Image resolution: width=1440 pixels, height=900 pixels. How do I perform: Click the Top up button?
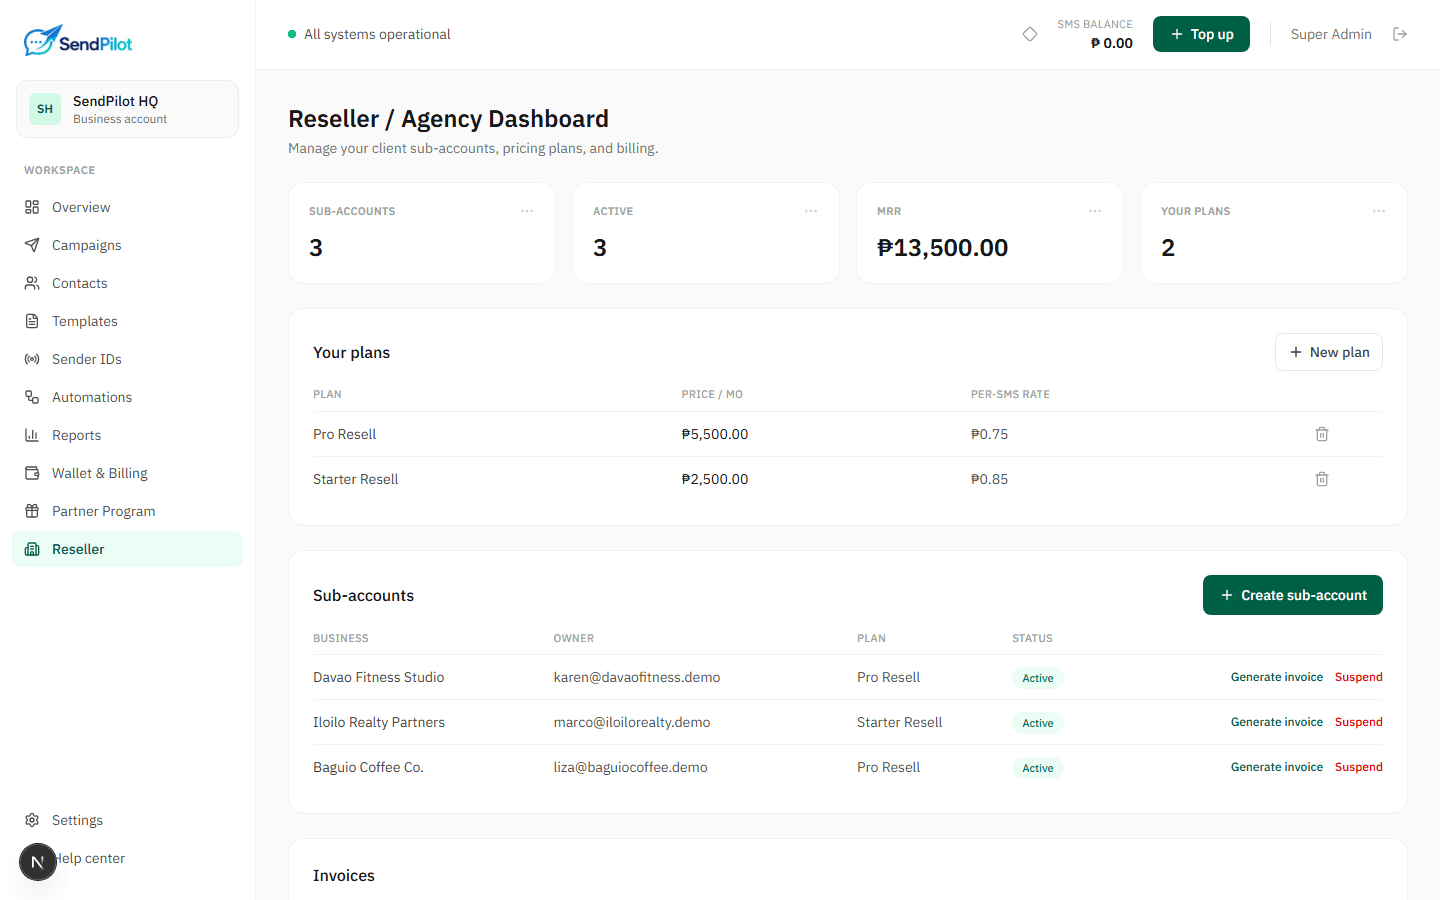[x=1201, y=34]
